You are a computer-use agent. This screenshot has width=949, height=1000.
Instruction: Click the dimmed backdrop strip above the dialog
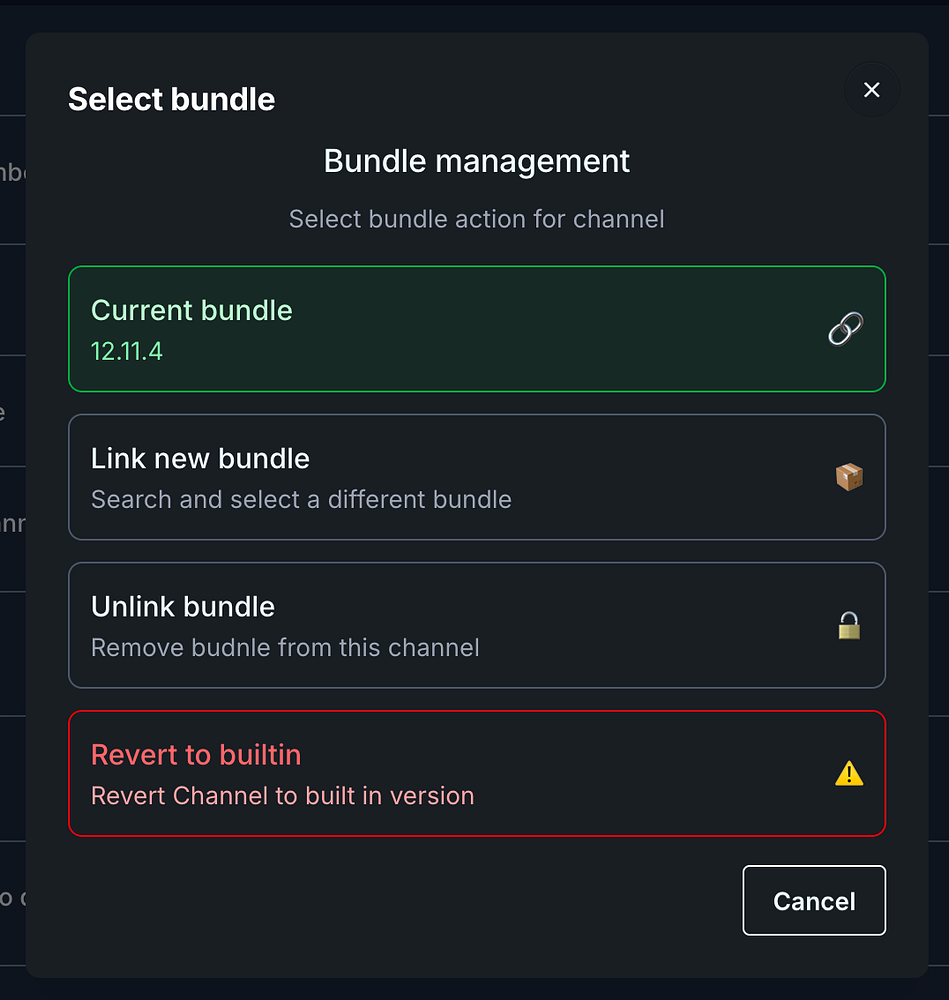pyautogui.click(x=474, y=16)
